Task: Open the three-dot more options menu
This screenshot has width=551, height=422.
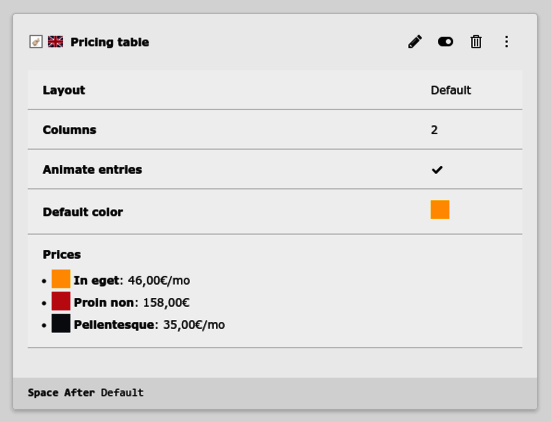Action: point(506,42)
